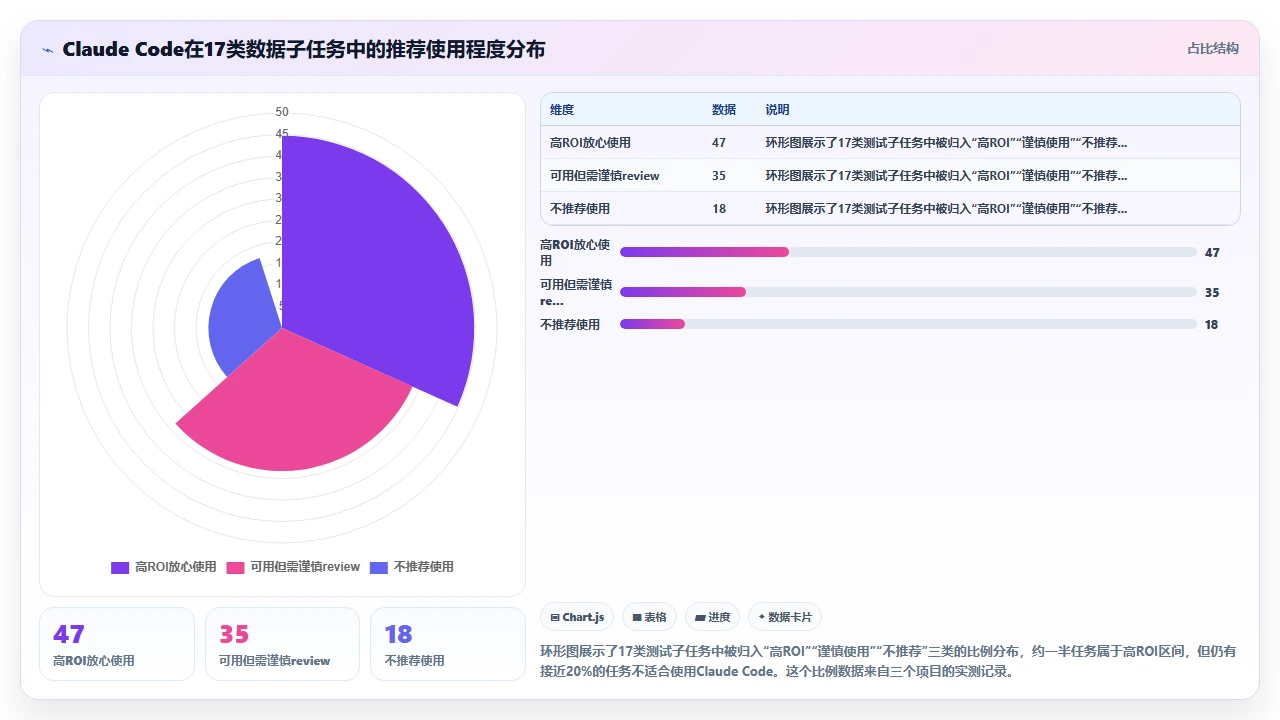Click the 数据卡片 tag
The width and height of the screenshot is (1280, 720).
pyautogui.click(x=785, y=617)
